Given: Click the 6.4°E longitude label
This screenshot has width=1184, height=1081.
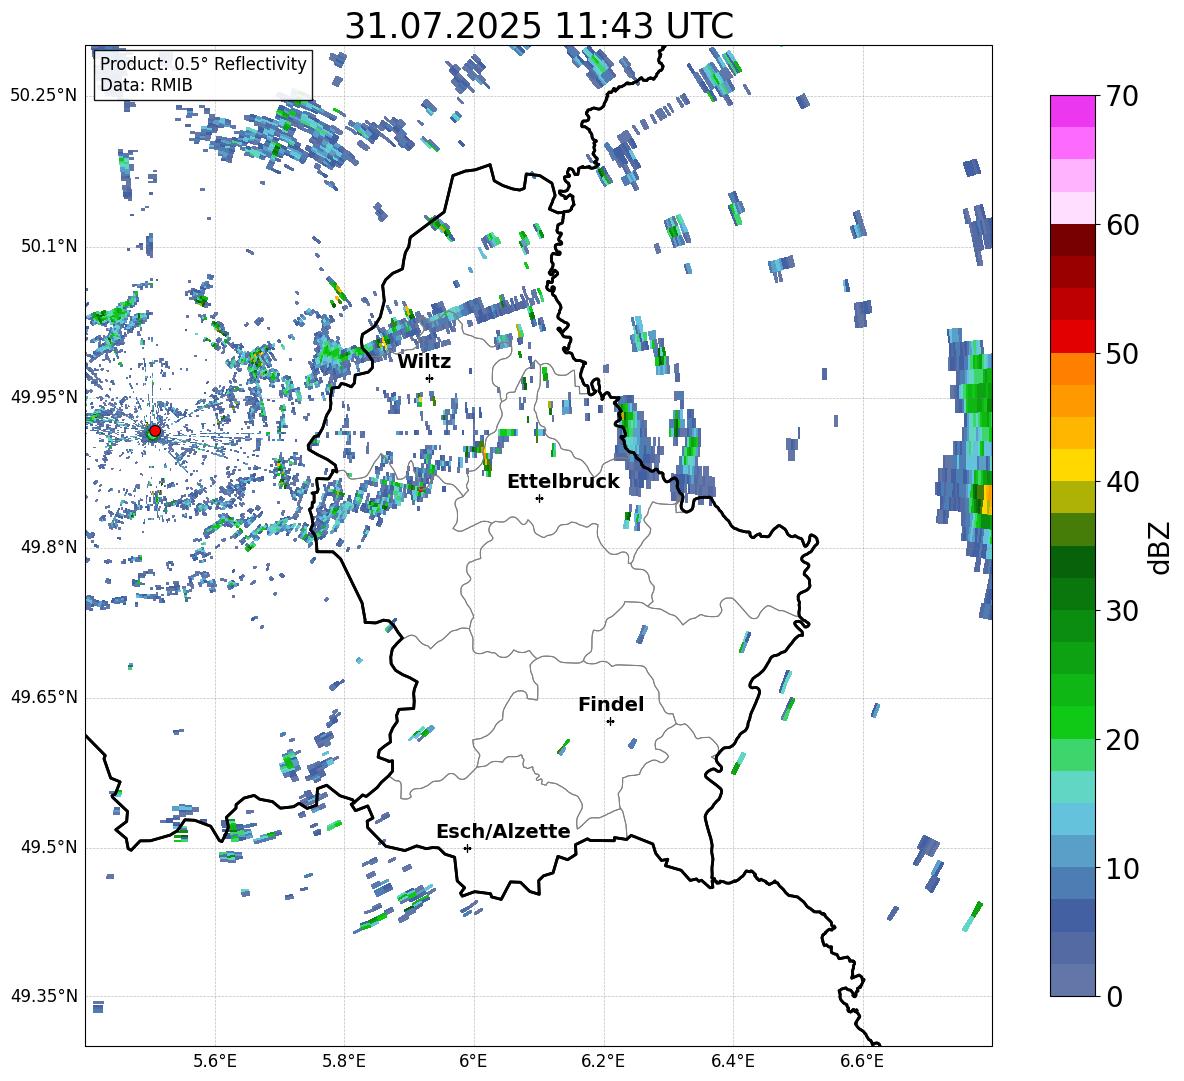Looking at the screenshot, I should (x=732, y=1062).
